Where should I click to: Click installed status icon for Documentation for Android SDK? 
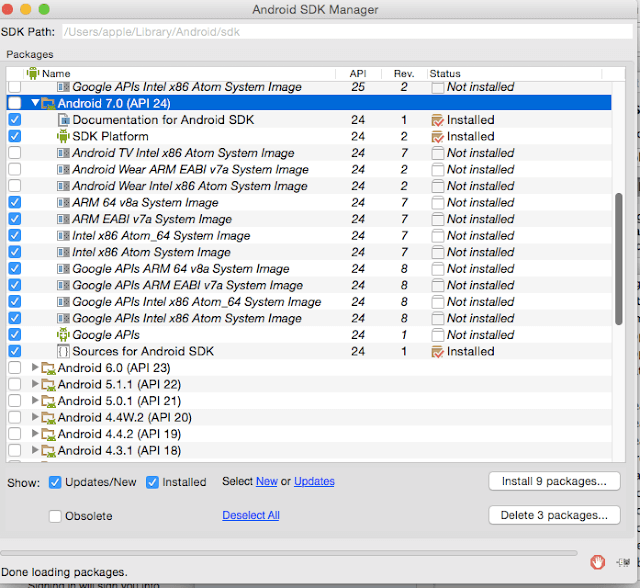[437, 120]
